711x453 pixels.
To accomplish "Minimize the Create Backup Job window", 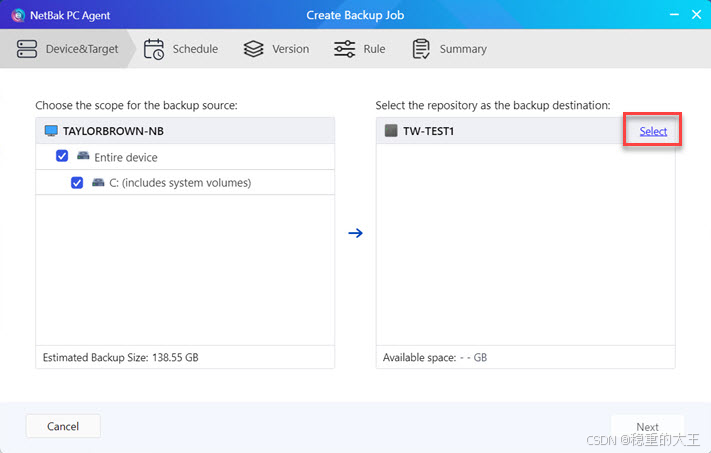I will click(x=674, y=15).
